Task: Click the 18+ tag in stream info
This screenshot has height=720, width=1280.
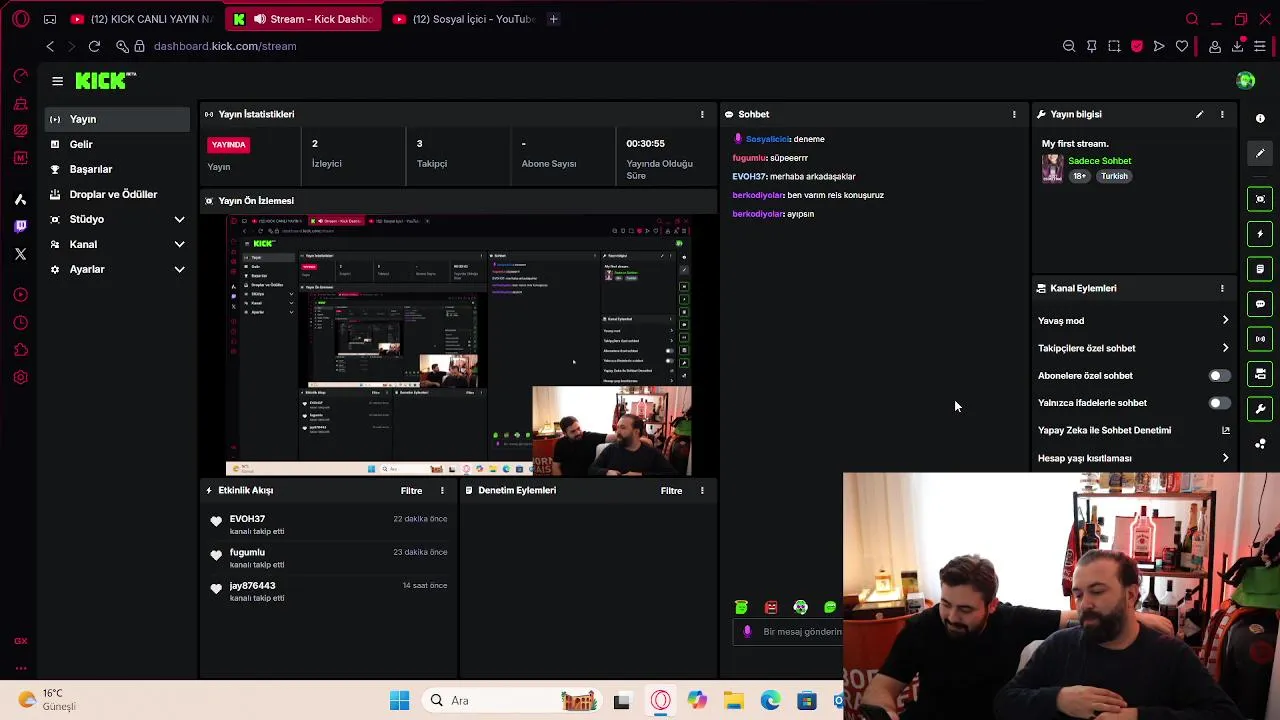Action: (x=1079, y=176)
